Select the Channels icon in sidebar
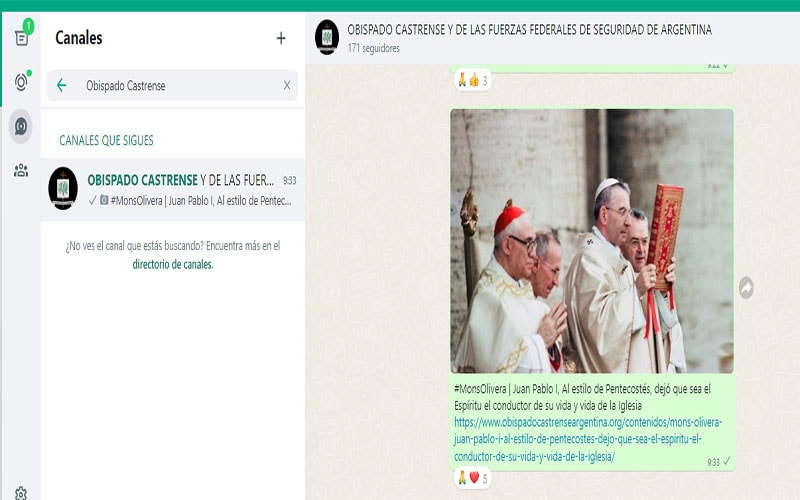Image resolution: width=800 pixels, height=500 pixels. click(x=21, y=126)
